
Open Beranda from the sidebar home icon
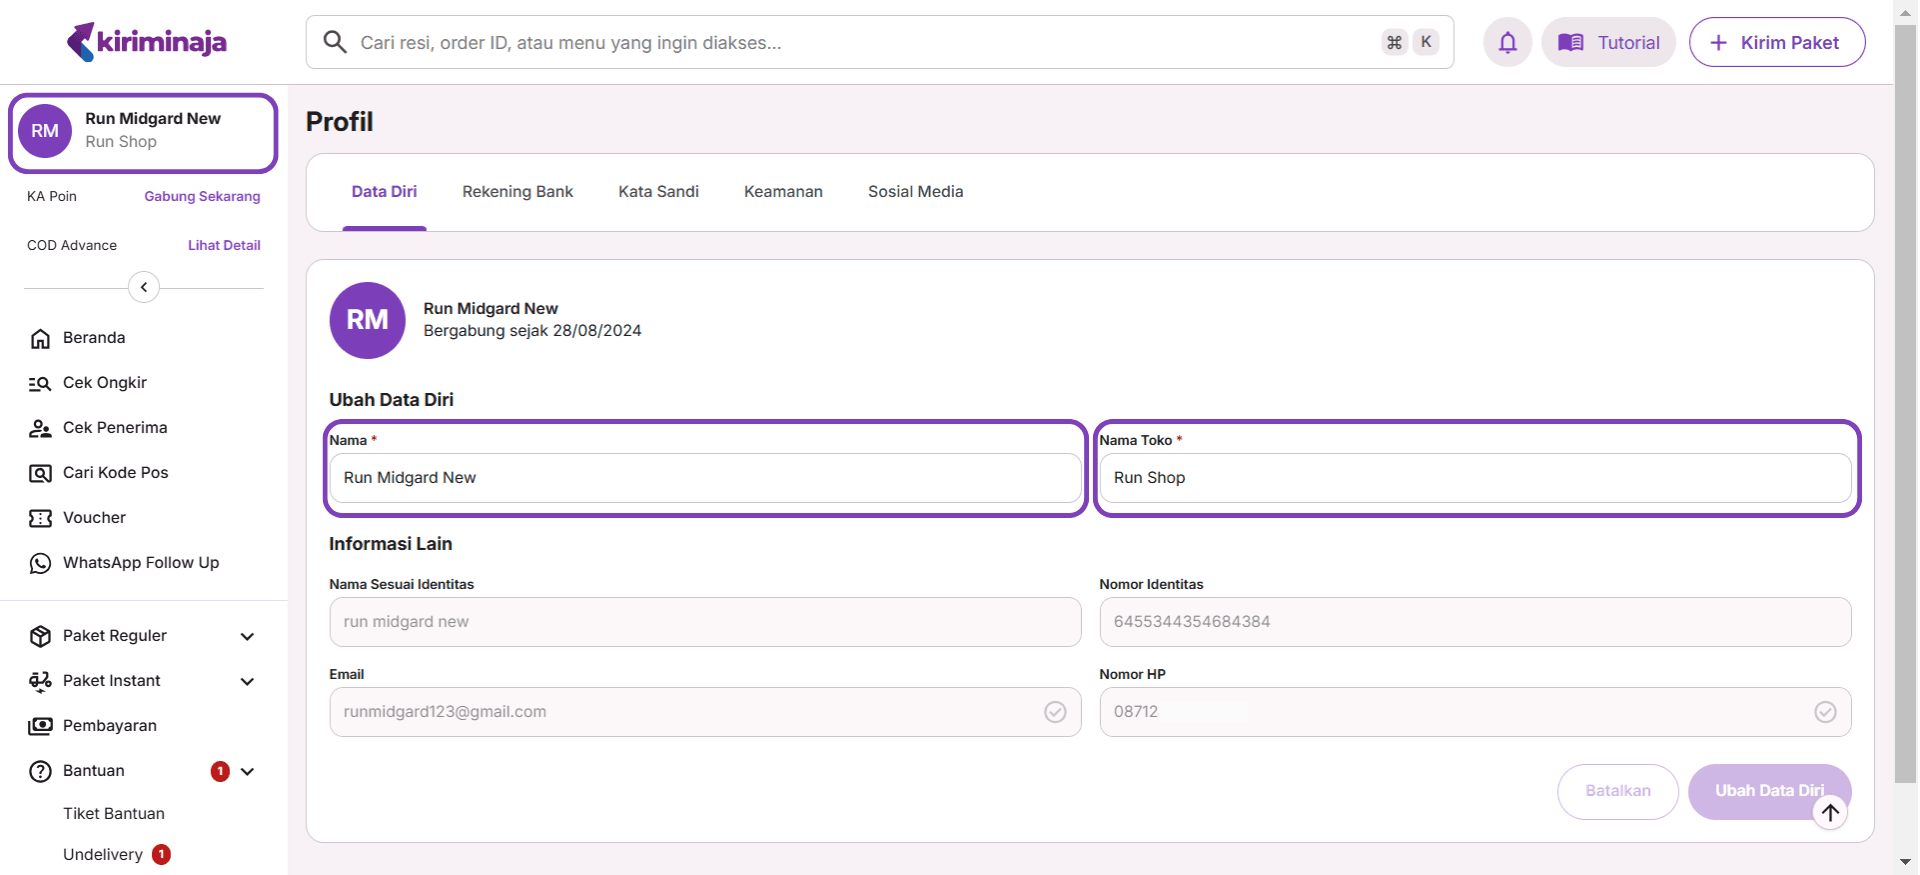(40, 338)
